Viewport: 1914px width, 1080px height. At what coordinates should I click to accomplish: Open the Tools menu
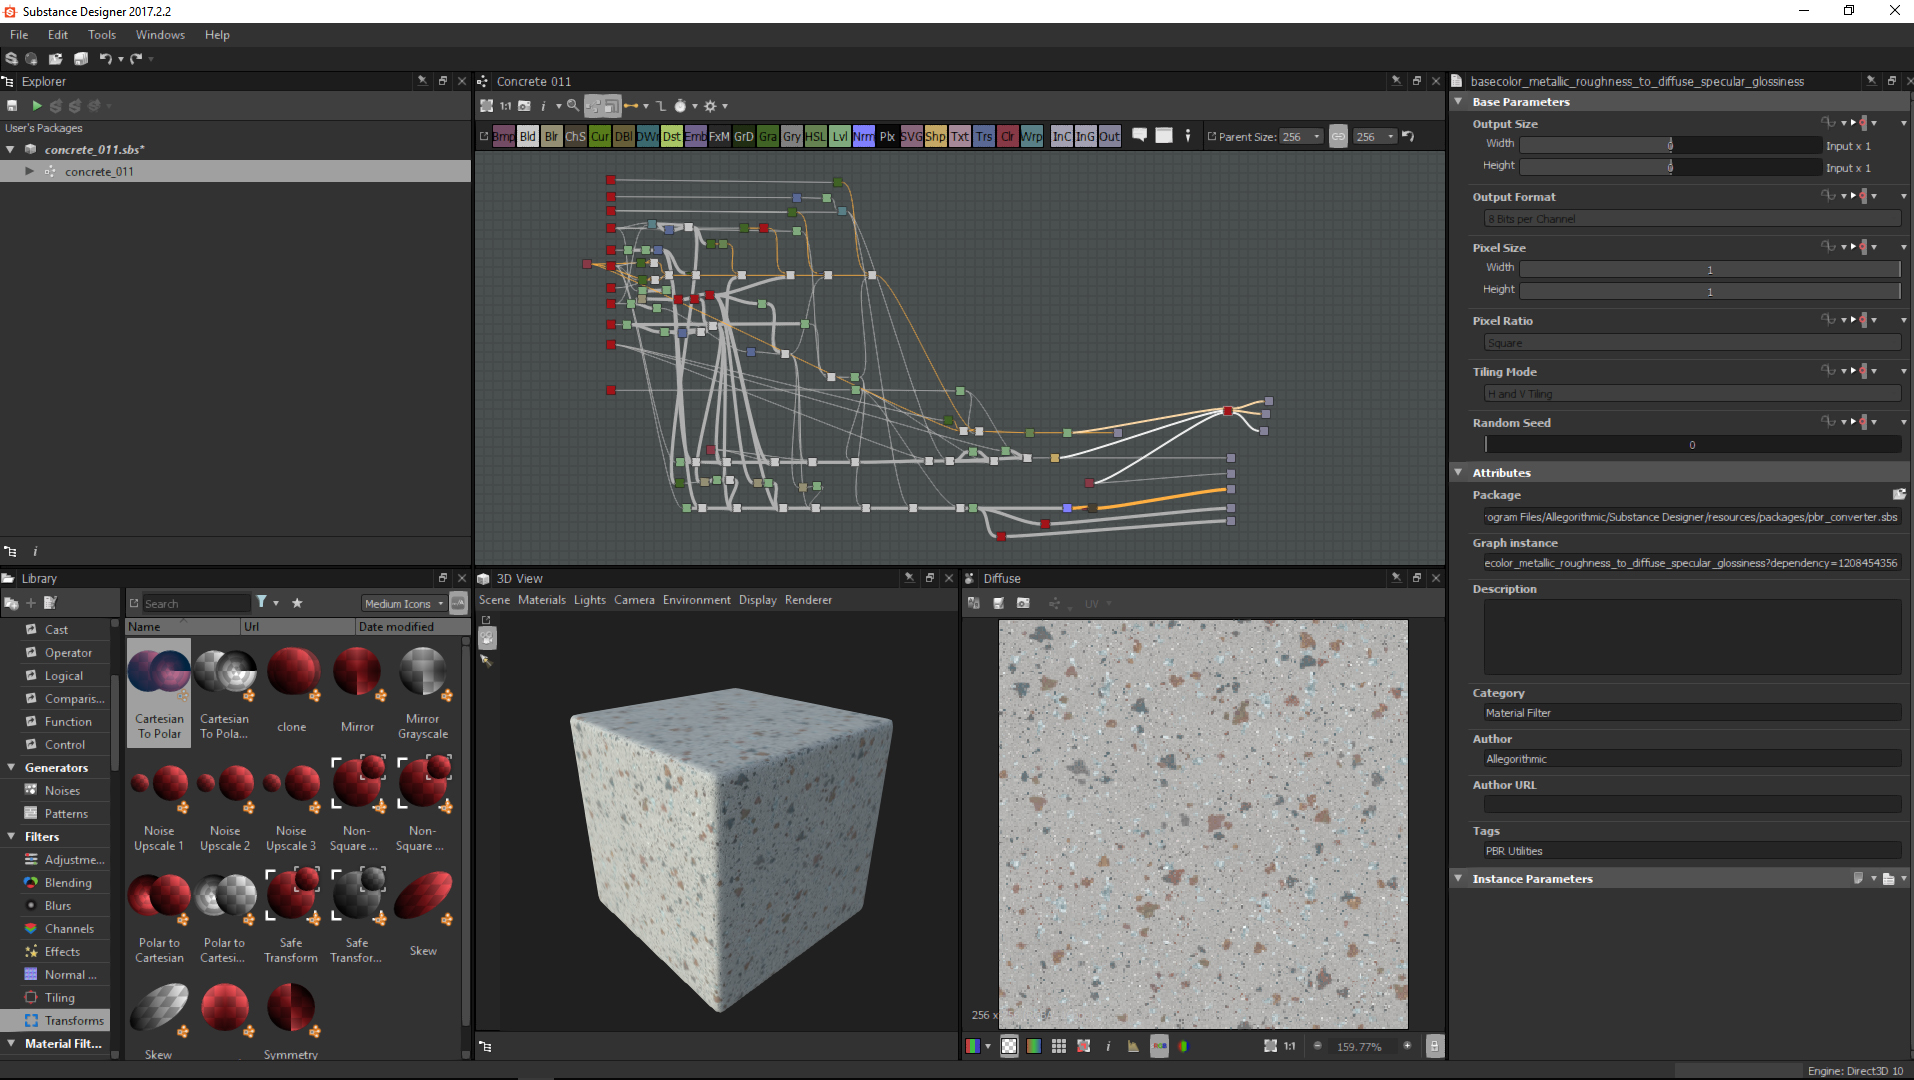101,35
